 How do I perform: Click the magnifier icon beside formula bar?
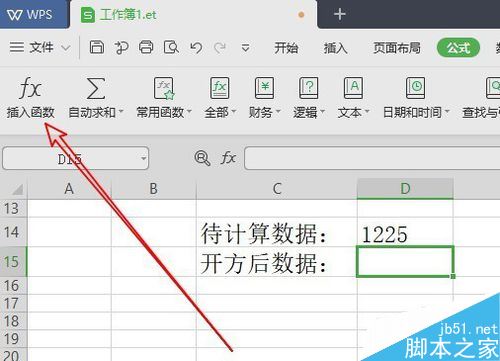[x=202, y=158]
